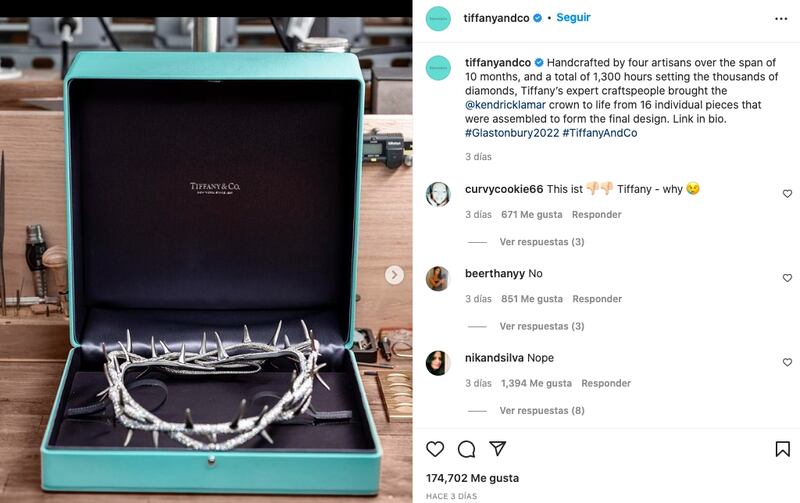Share the post via the paper plane icon
The height and width of the screenshot is (503, 800).
[497, 448]
